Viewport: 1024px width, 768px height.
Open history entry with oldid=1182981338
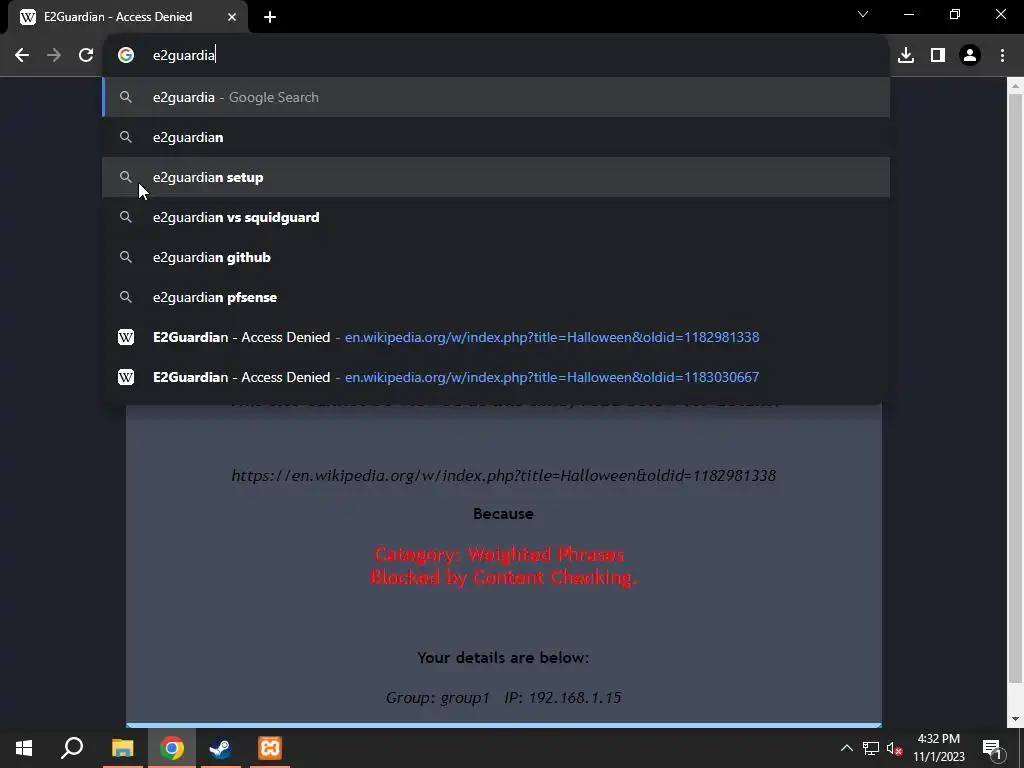496,337
